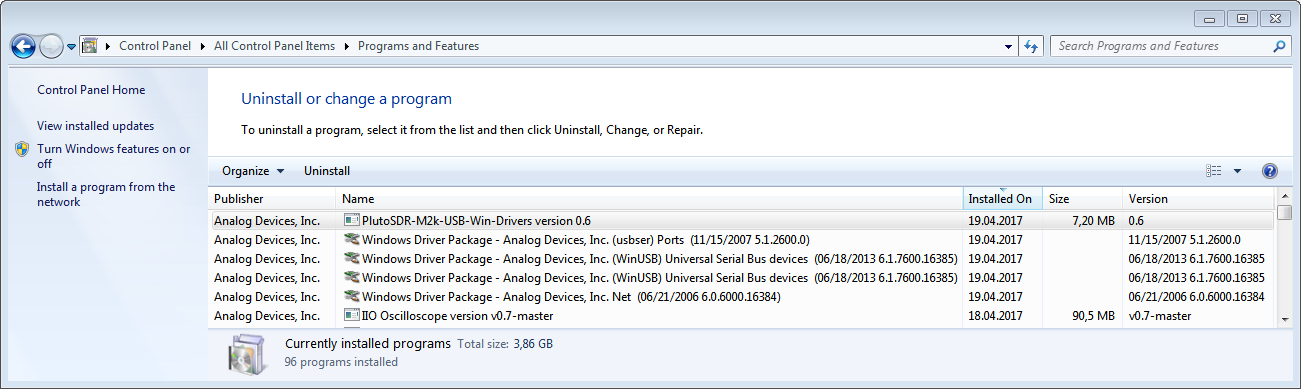
Task: Open Turn Windows features on or off
Action: 114,156
